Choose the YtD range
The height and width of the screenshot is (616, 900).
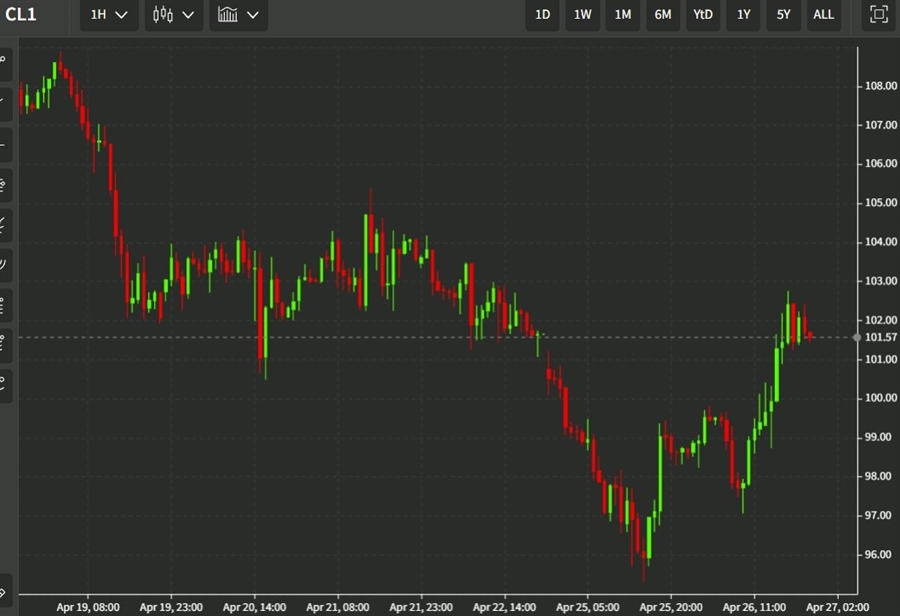(703, 15)
